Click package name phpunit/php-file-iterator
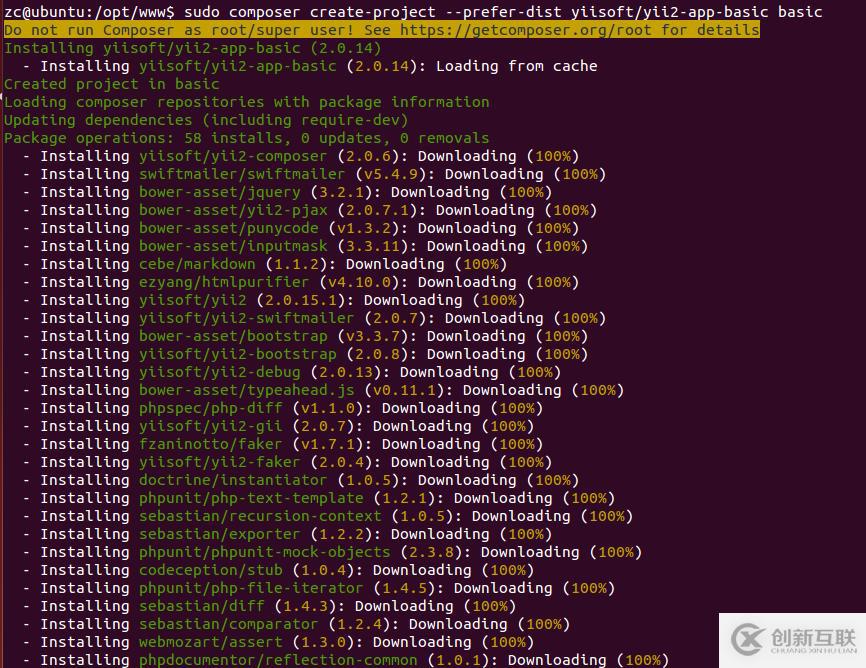 click(x=251, y=588)
